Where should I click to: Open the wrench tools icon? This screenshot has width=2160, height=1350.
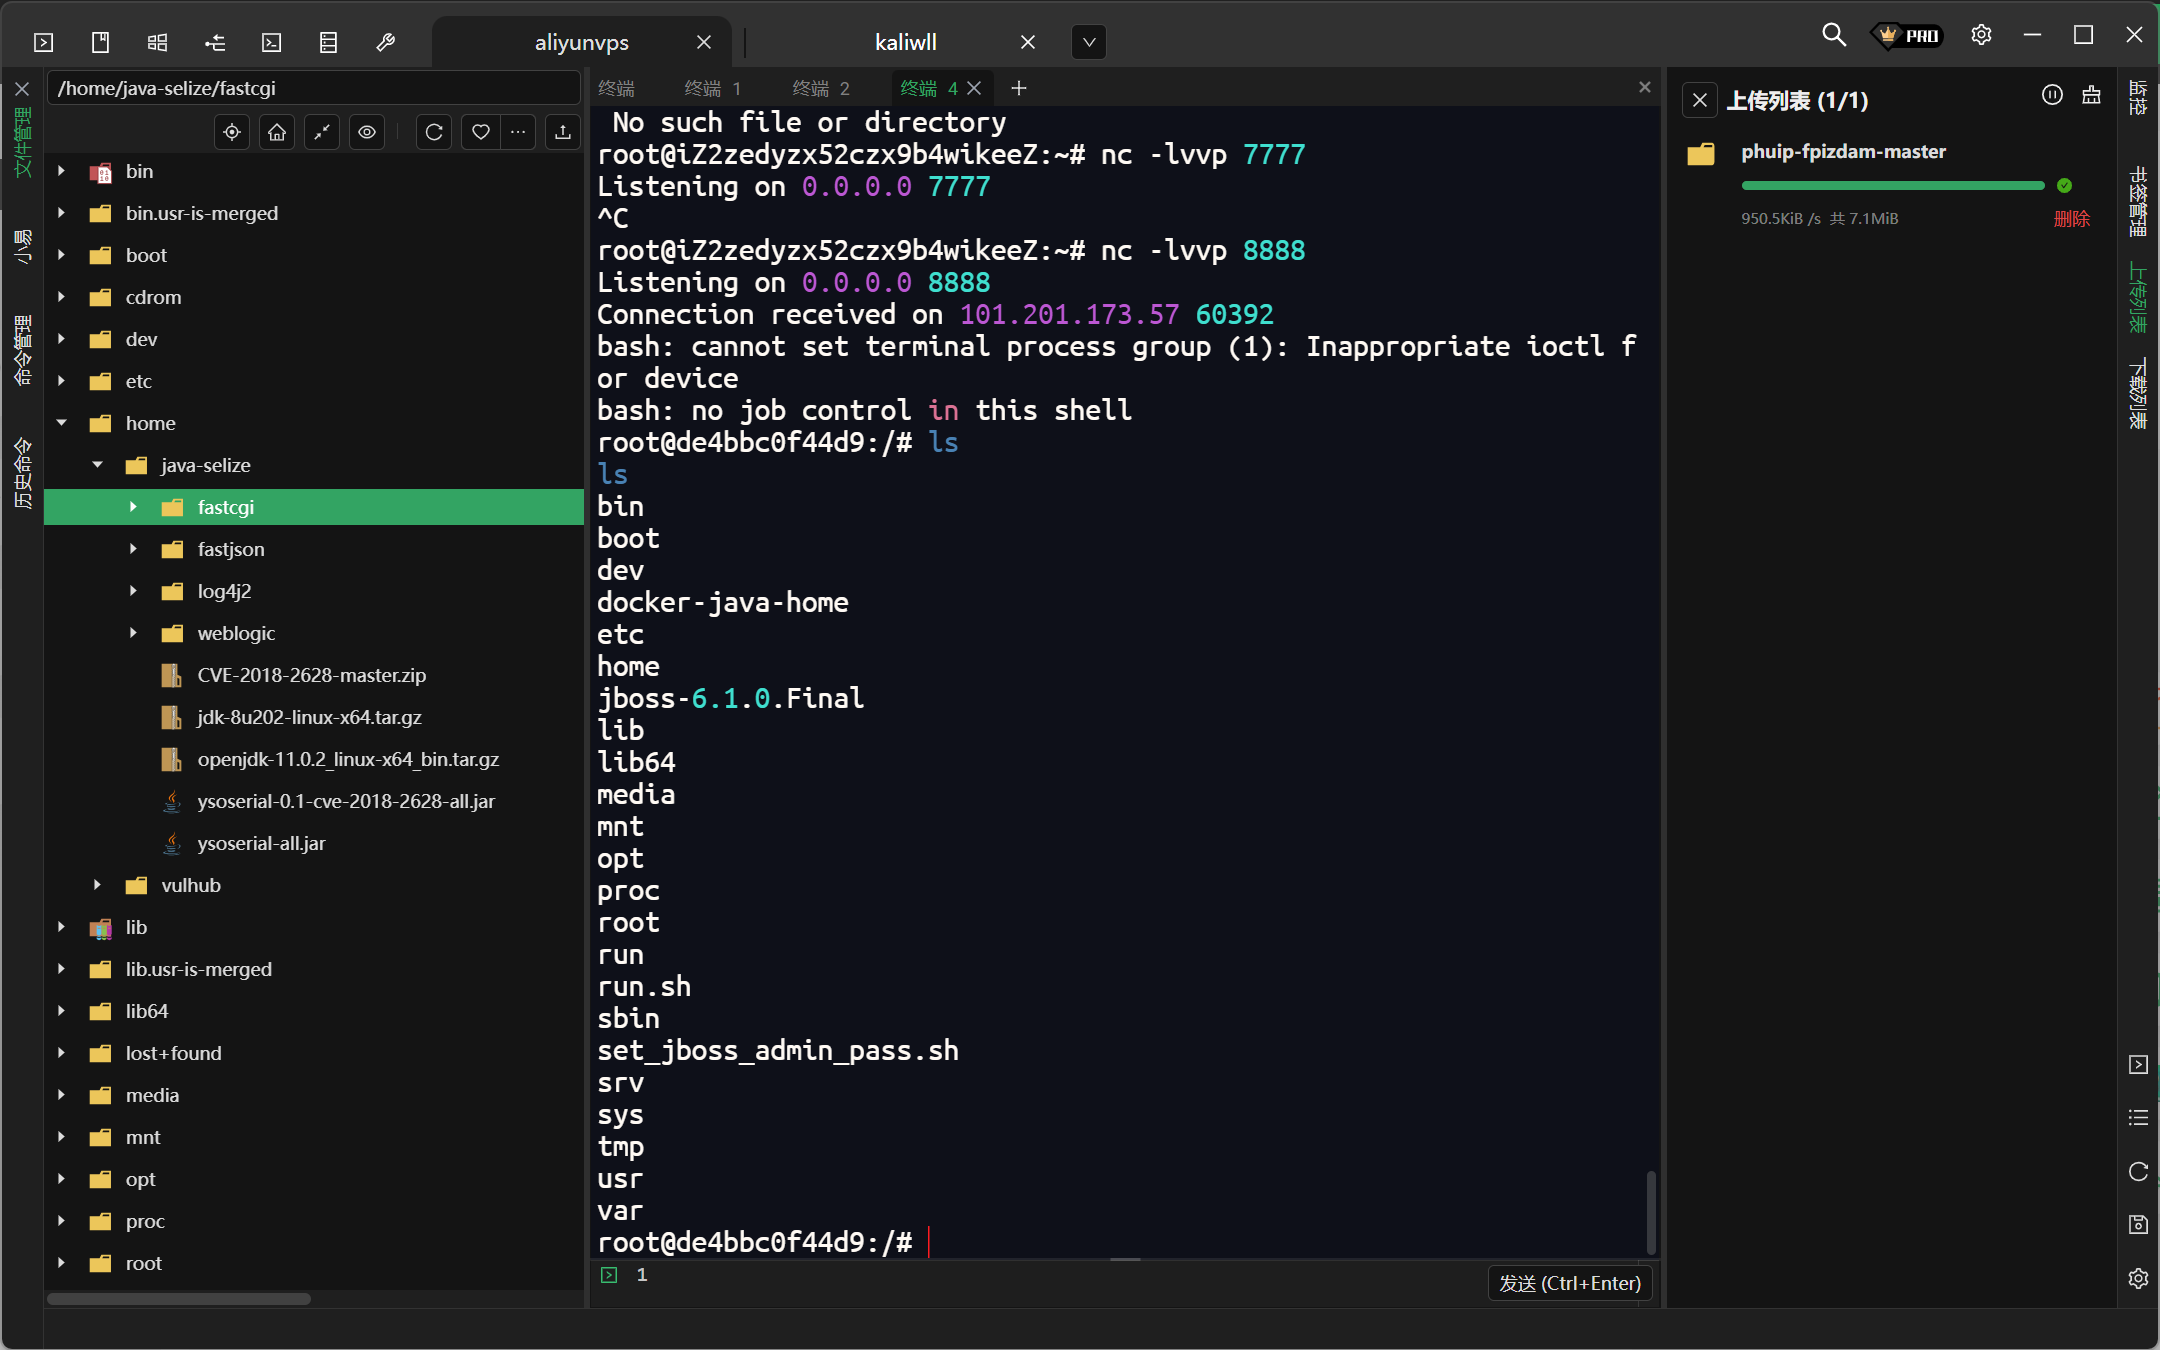point(385,42)
